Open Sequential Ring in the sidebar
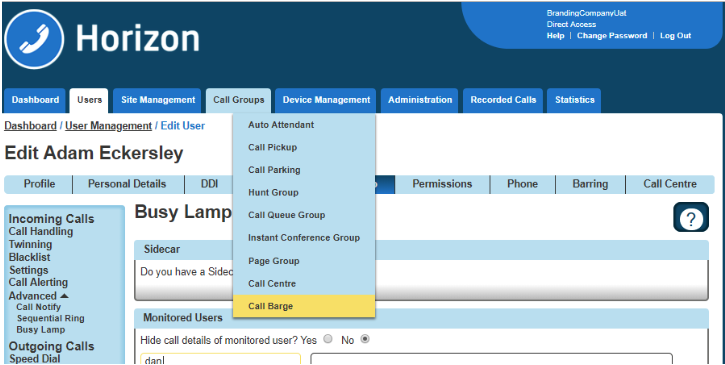This screenshot has width=725, height=365. 51,318
